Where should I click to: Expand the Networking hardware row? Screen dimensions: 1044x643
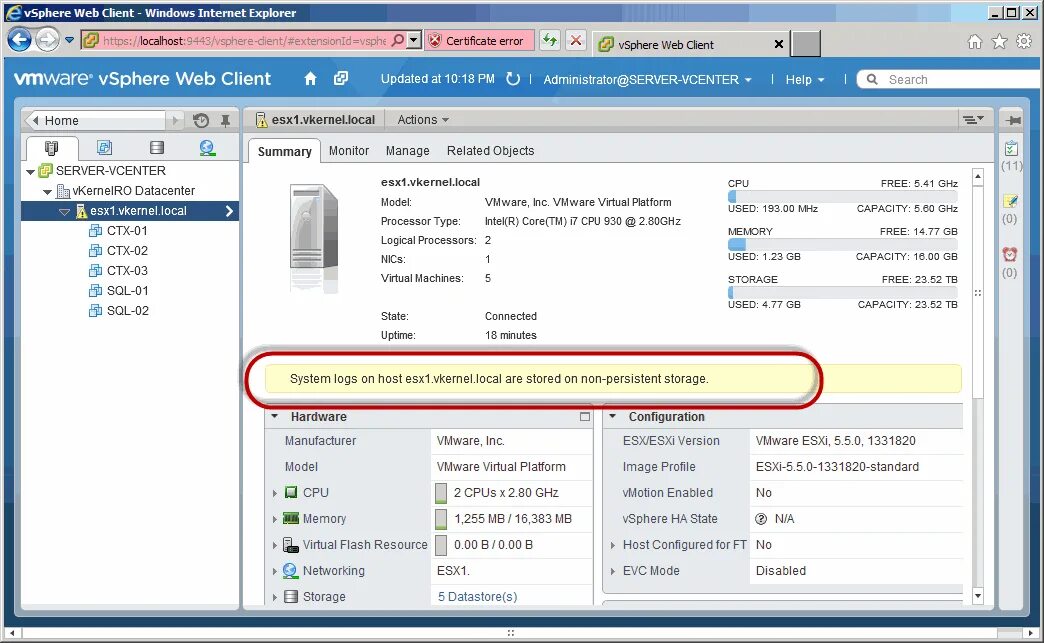tap(274, 571)
